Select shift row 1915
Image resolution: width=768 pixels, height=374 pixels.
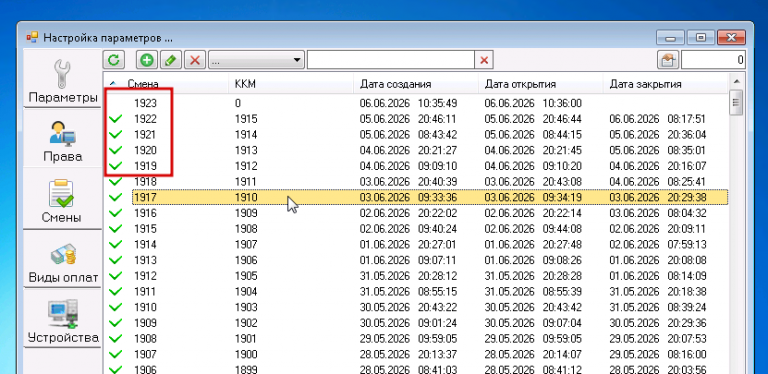pos(416,229)
